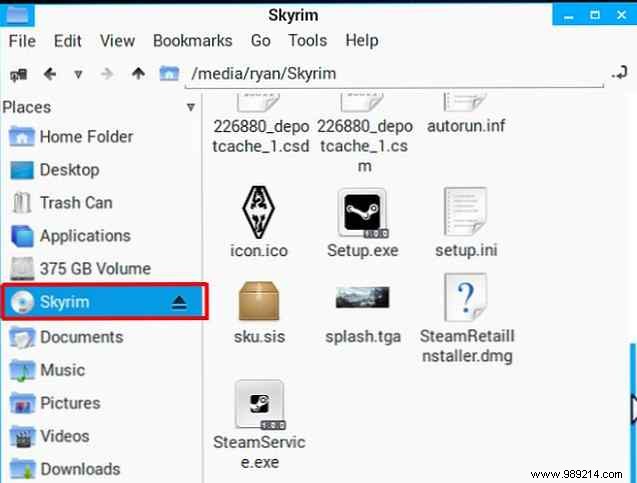Click the /media/ryan/Skyrim path field
637x483 pixels.
point(394,74)
